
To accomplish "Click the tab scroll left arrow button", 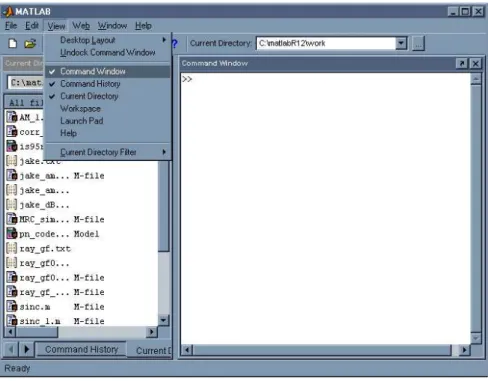I will point(11,349).
